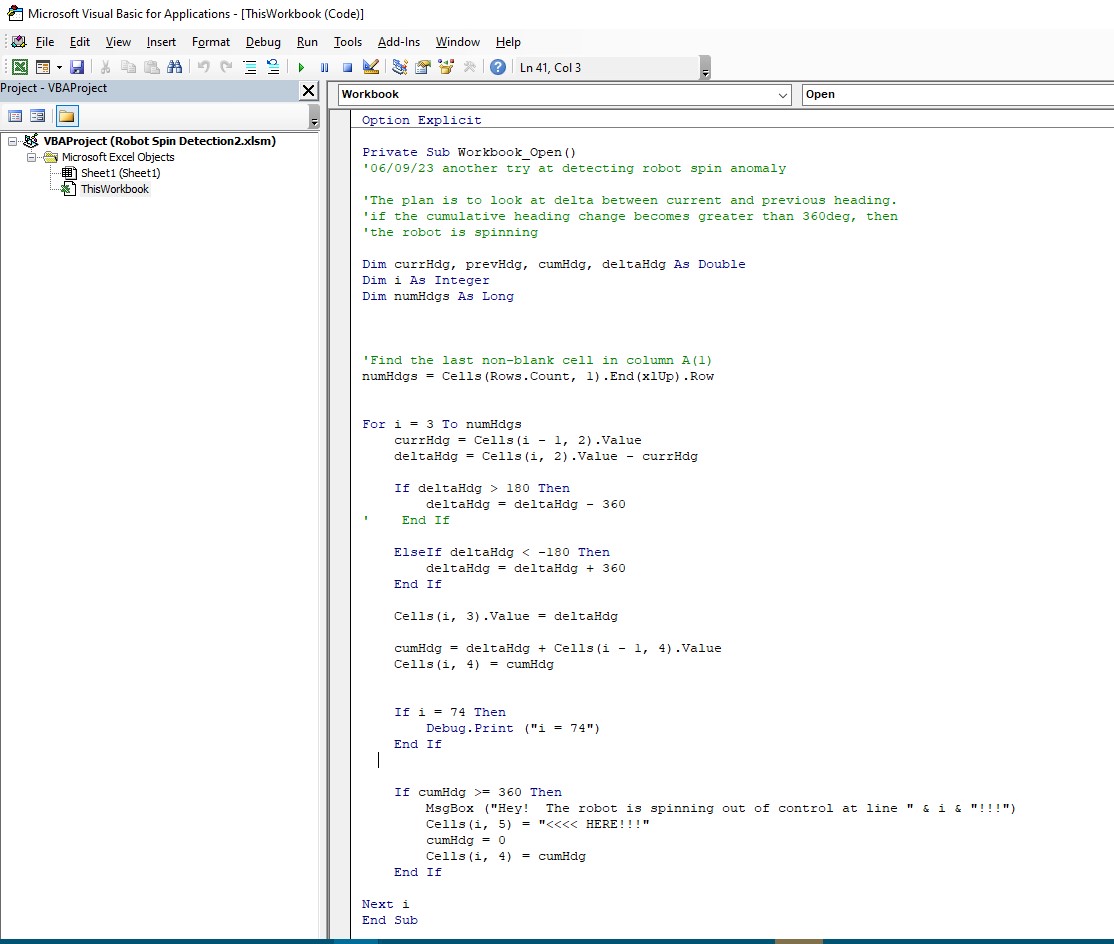Image resolution: width=1114 pixels, height=944 pixels.
Task: Open the Format menu
Action: coord(211,42)
